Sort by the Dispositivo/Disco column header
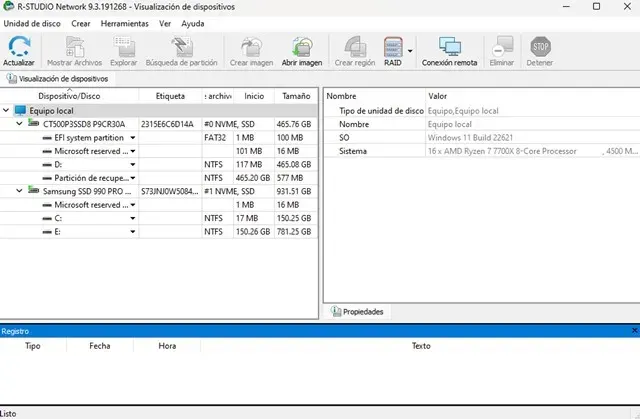640x419 pixels. pyautogui.click(x=69, y=96)
